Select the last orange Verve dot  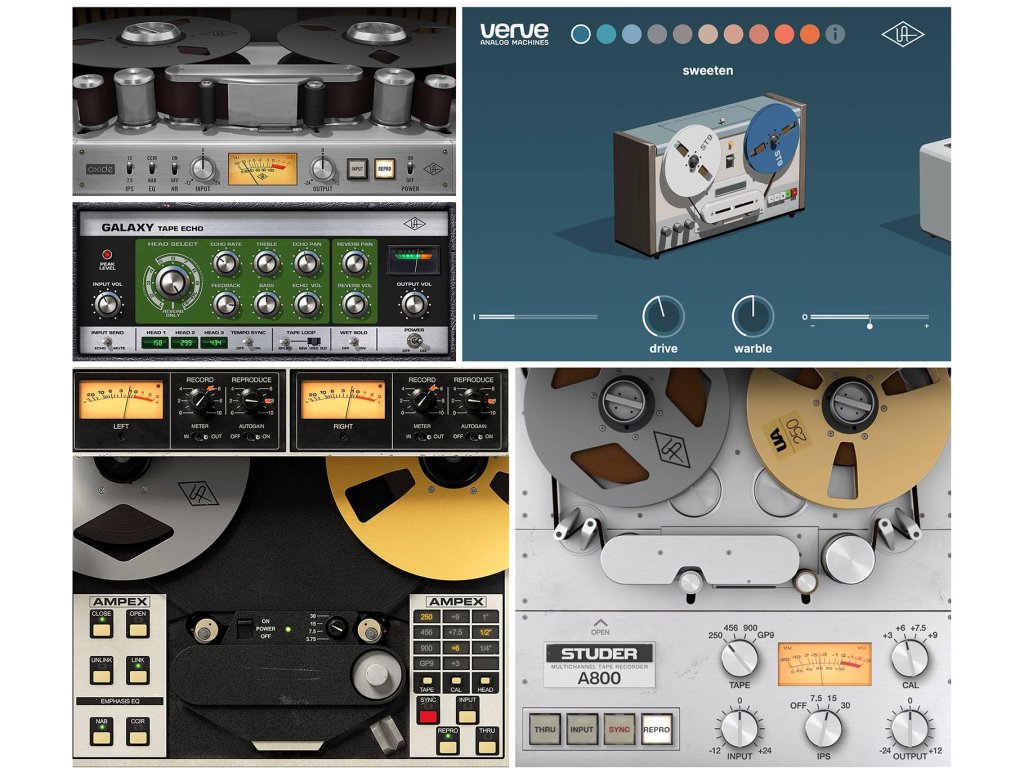point(810,34)
